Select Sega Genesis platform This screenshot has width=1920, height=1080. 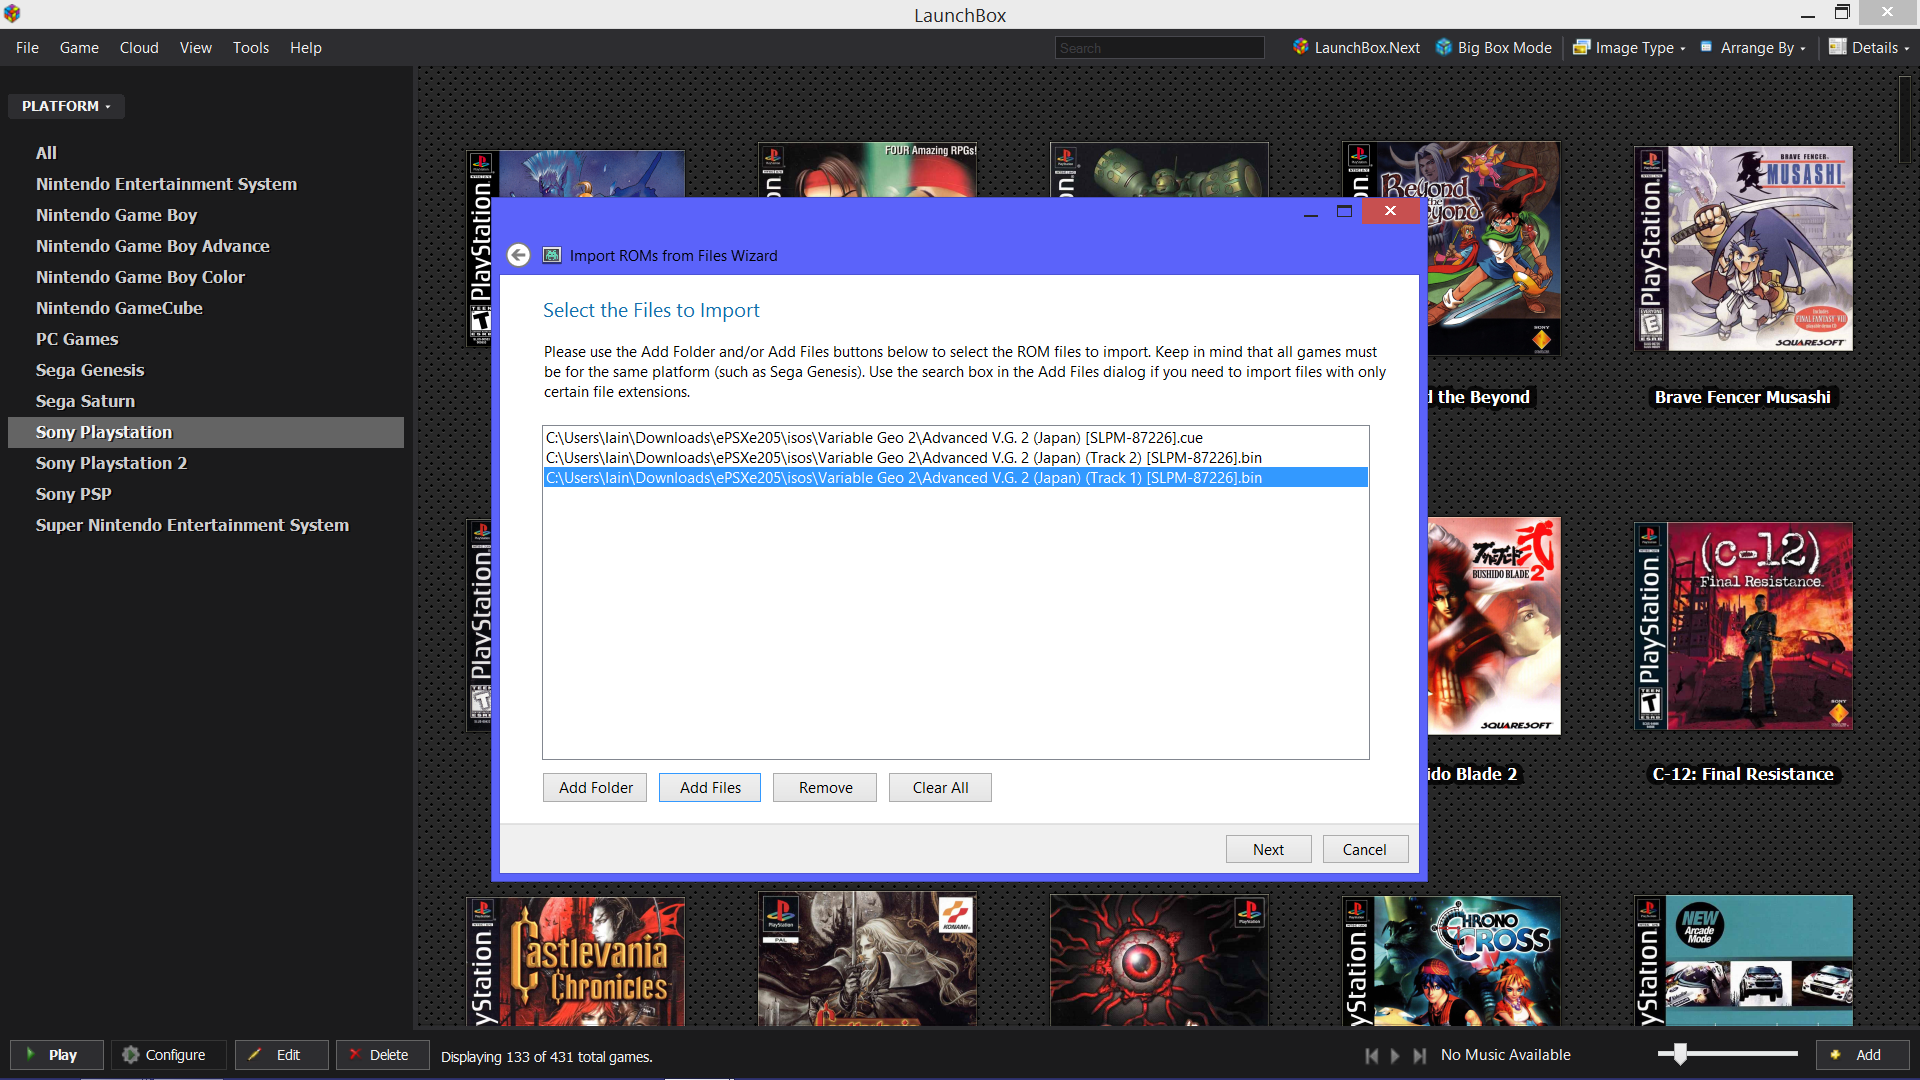click(206, 370)
